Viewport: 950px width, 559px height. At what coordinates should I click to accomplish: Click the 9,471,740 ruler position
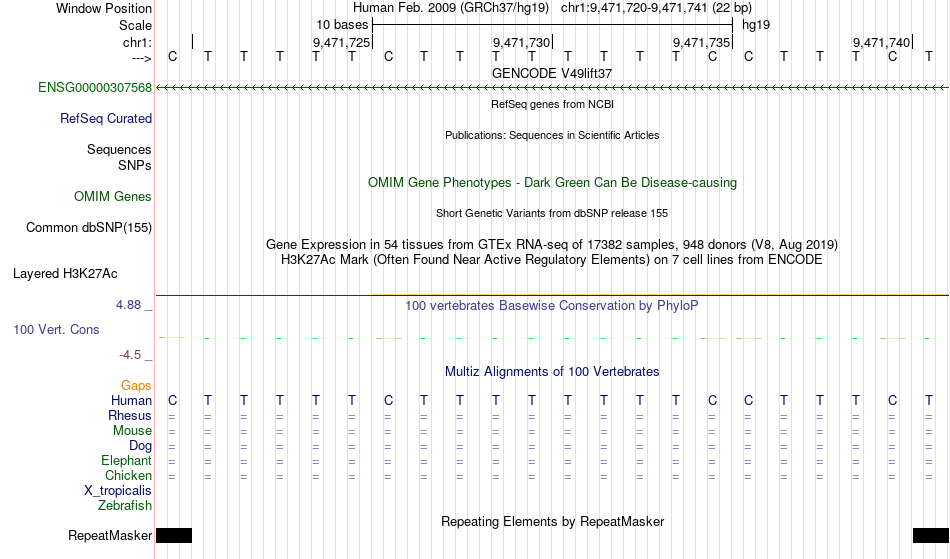coord(881,42)
